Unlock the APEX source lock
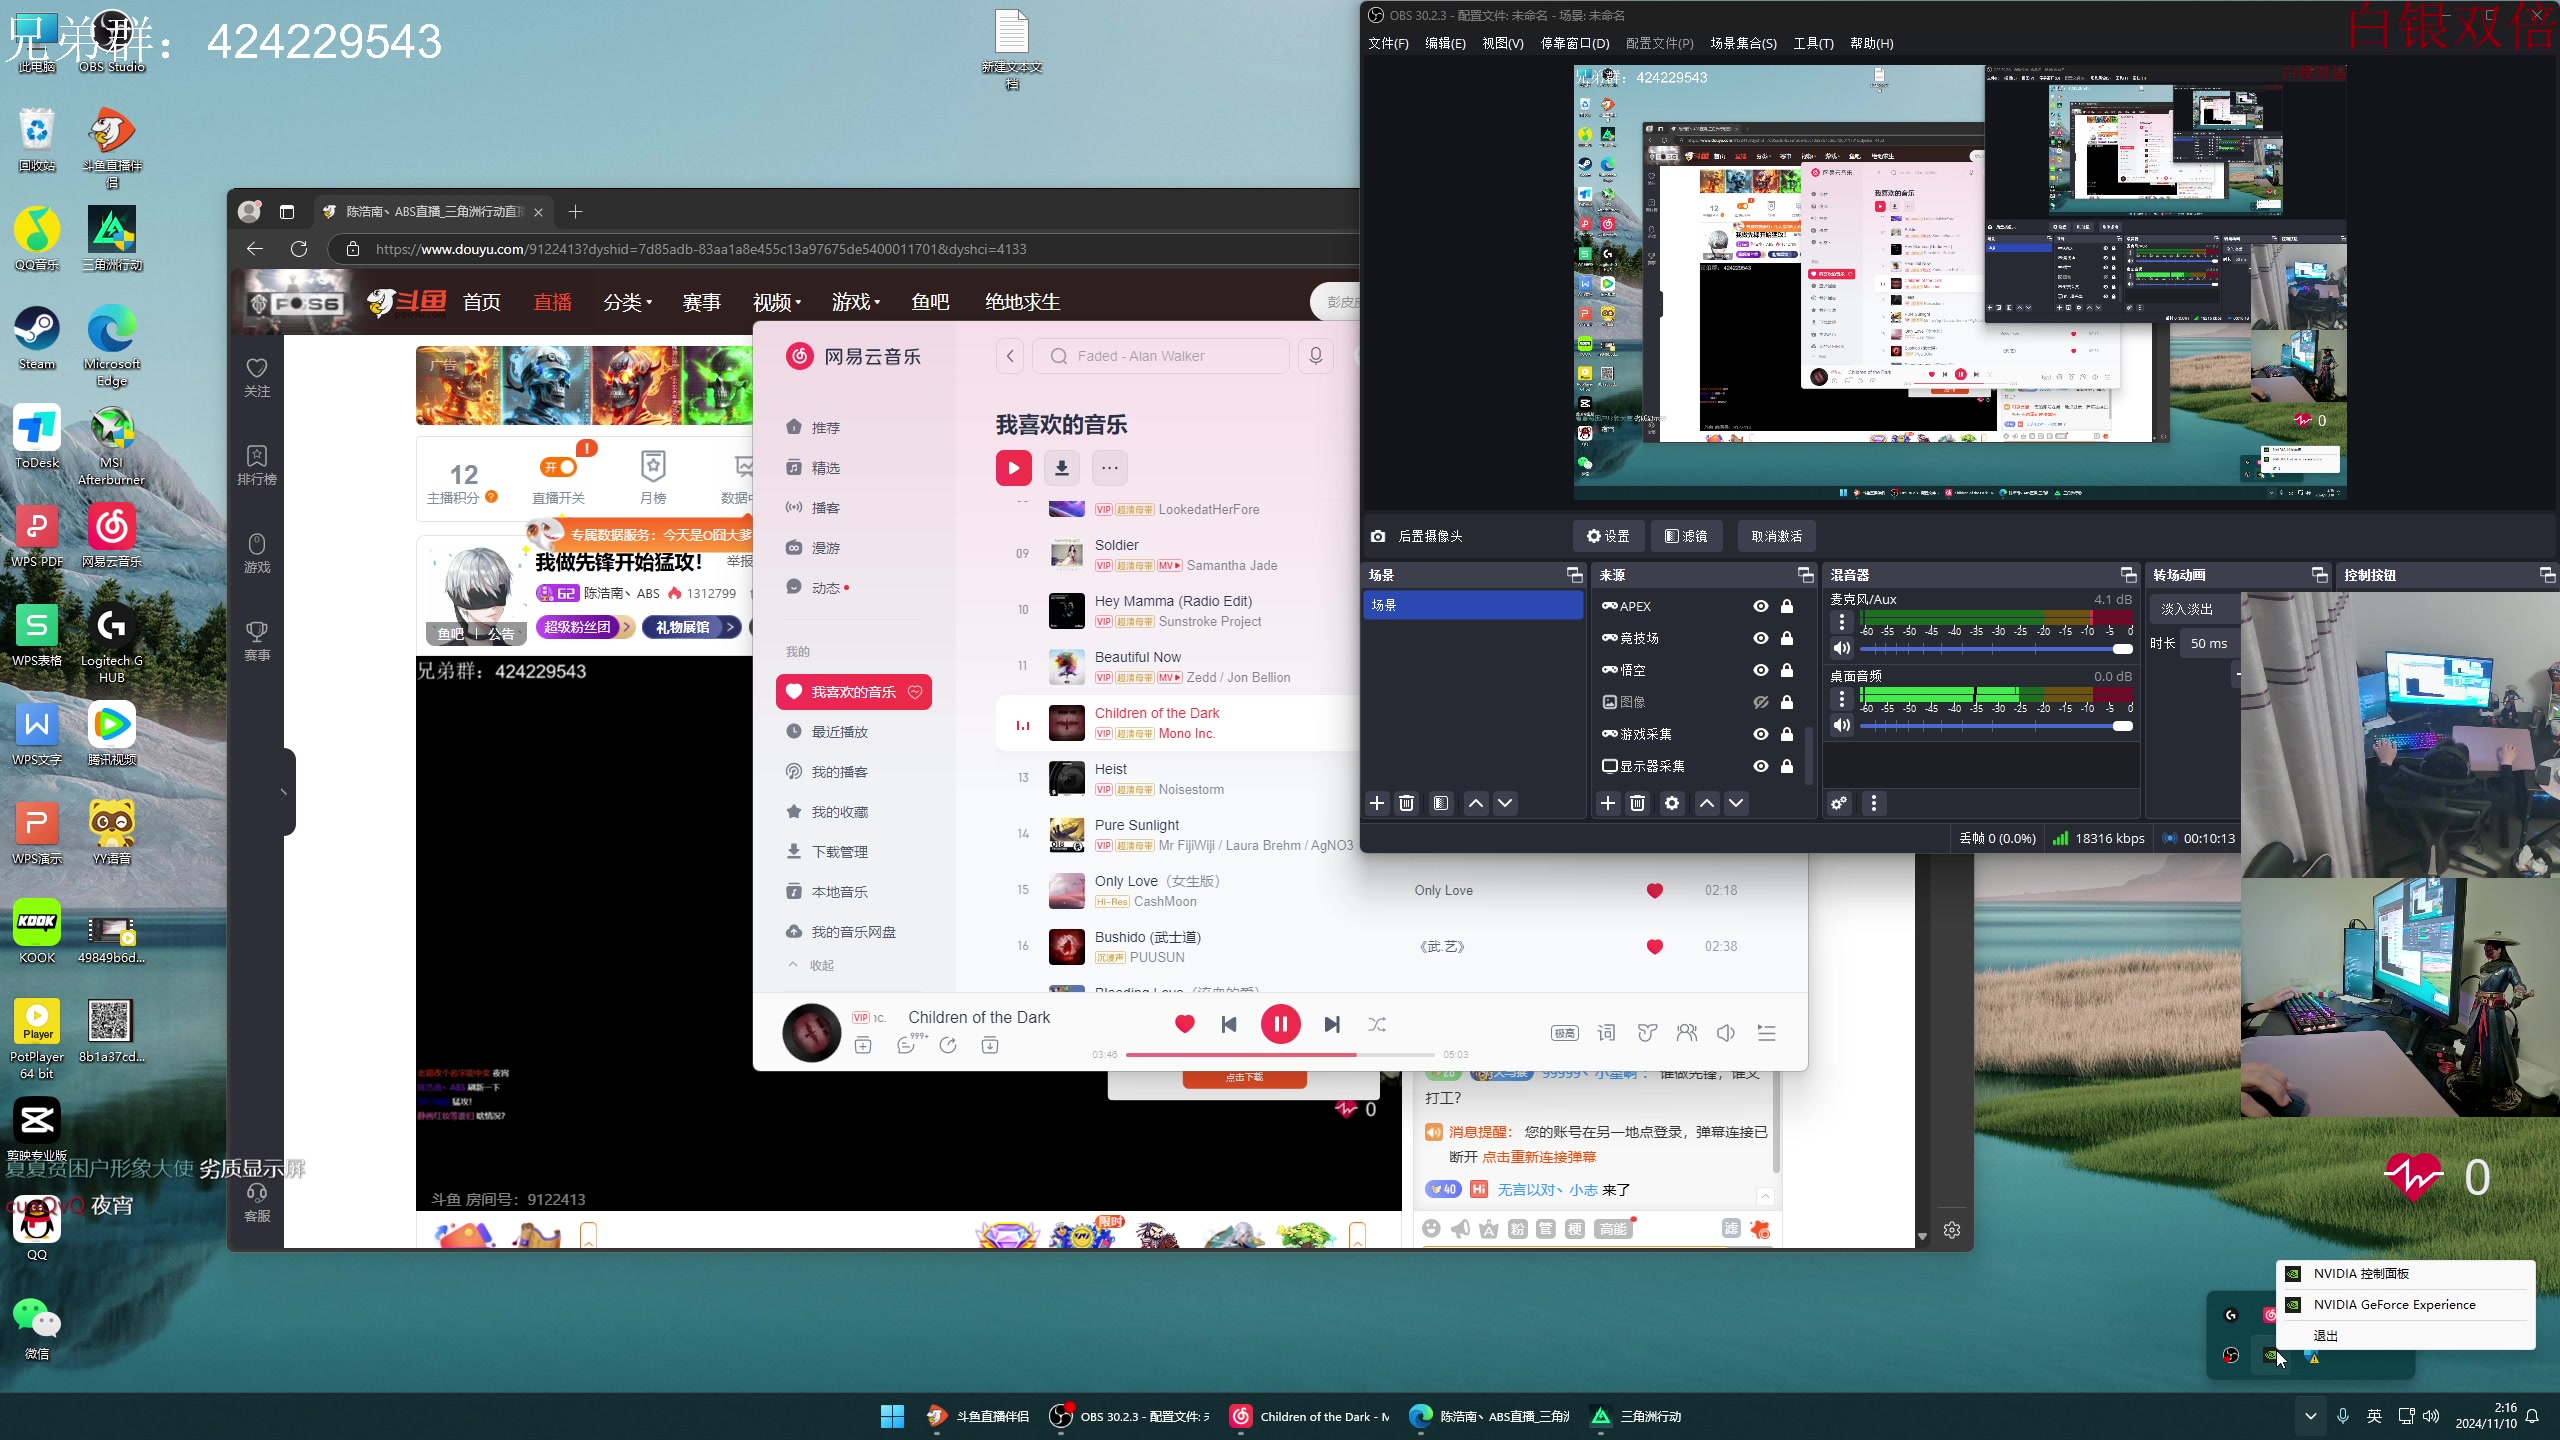 pyautogui.click(x=1787, y=606)
